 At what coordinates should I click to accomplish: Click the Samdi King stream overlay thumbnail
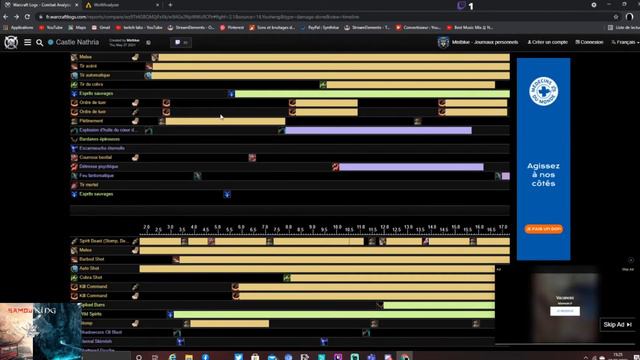[x=40, y=331]
